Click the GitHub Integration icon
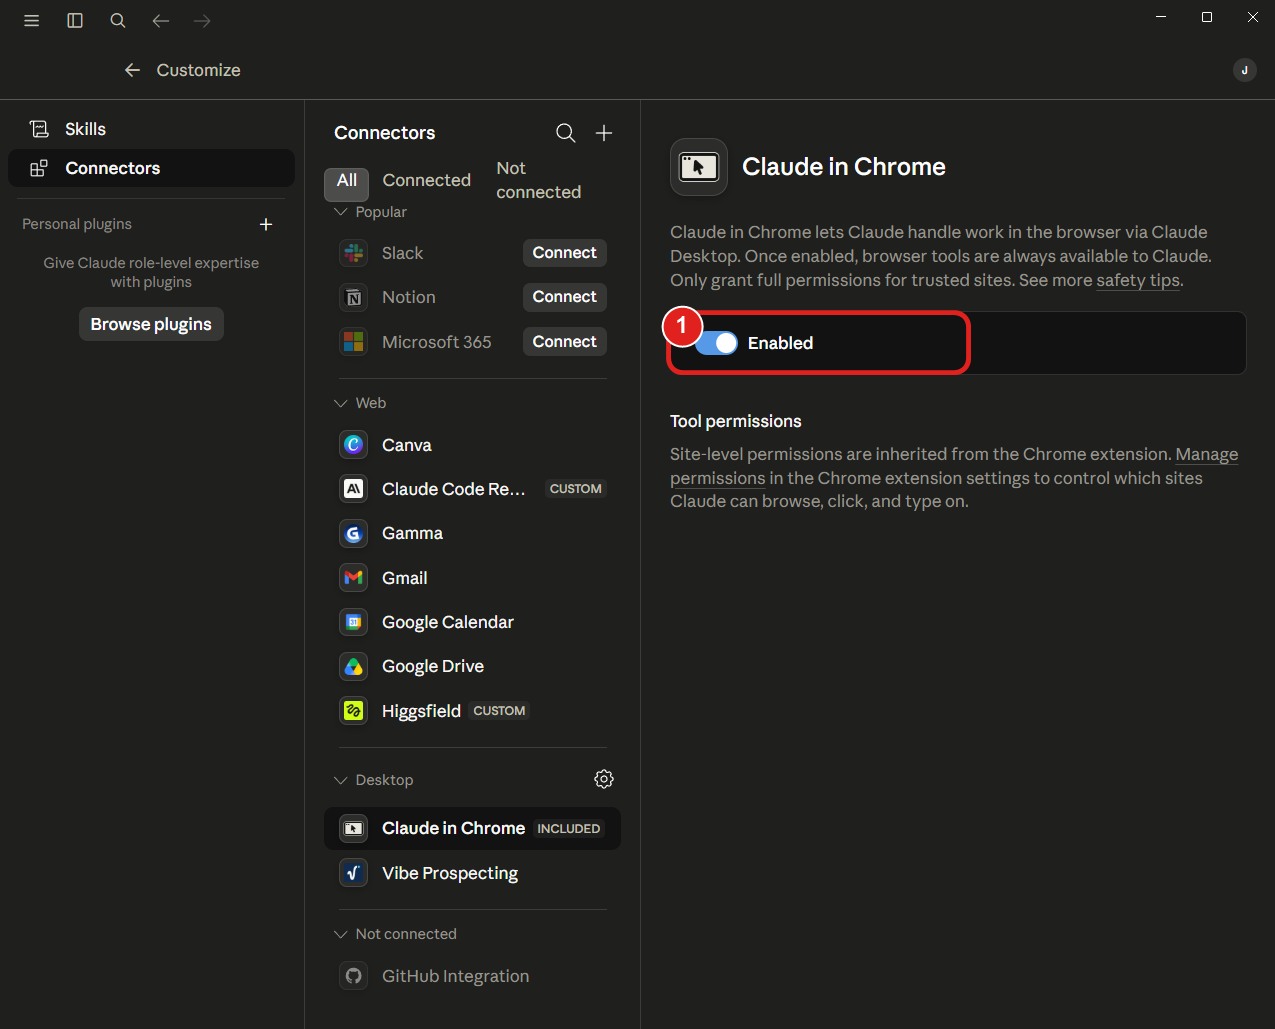Image resolution: width=1275 pixels, height=1029 pixels. pos(354,976)
